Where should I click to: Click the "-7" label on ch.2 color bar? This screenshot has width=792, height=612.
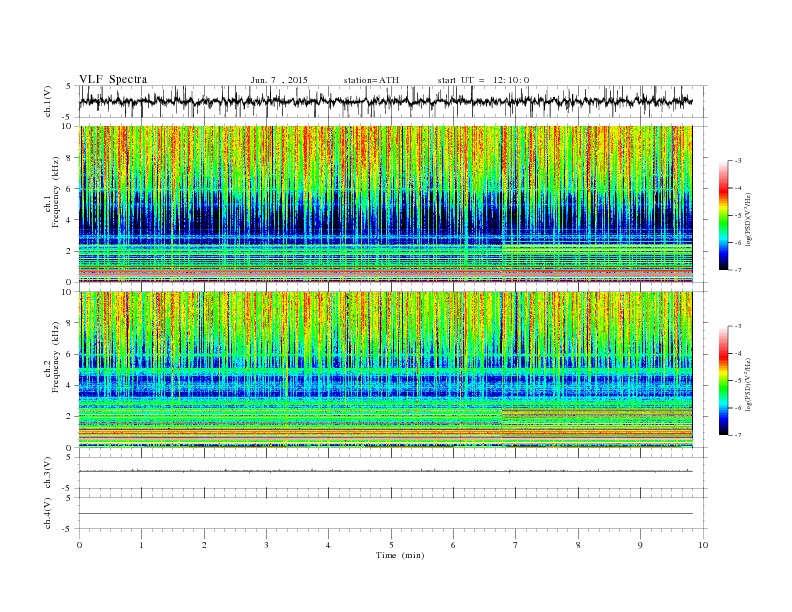point(738,435)
